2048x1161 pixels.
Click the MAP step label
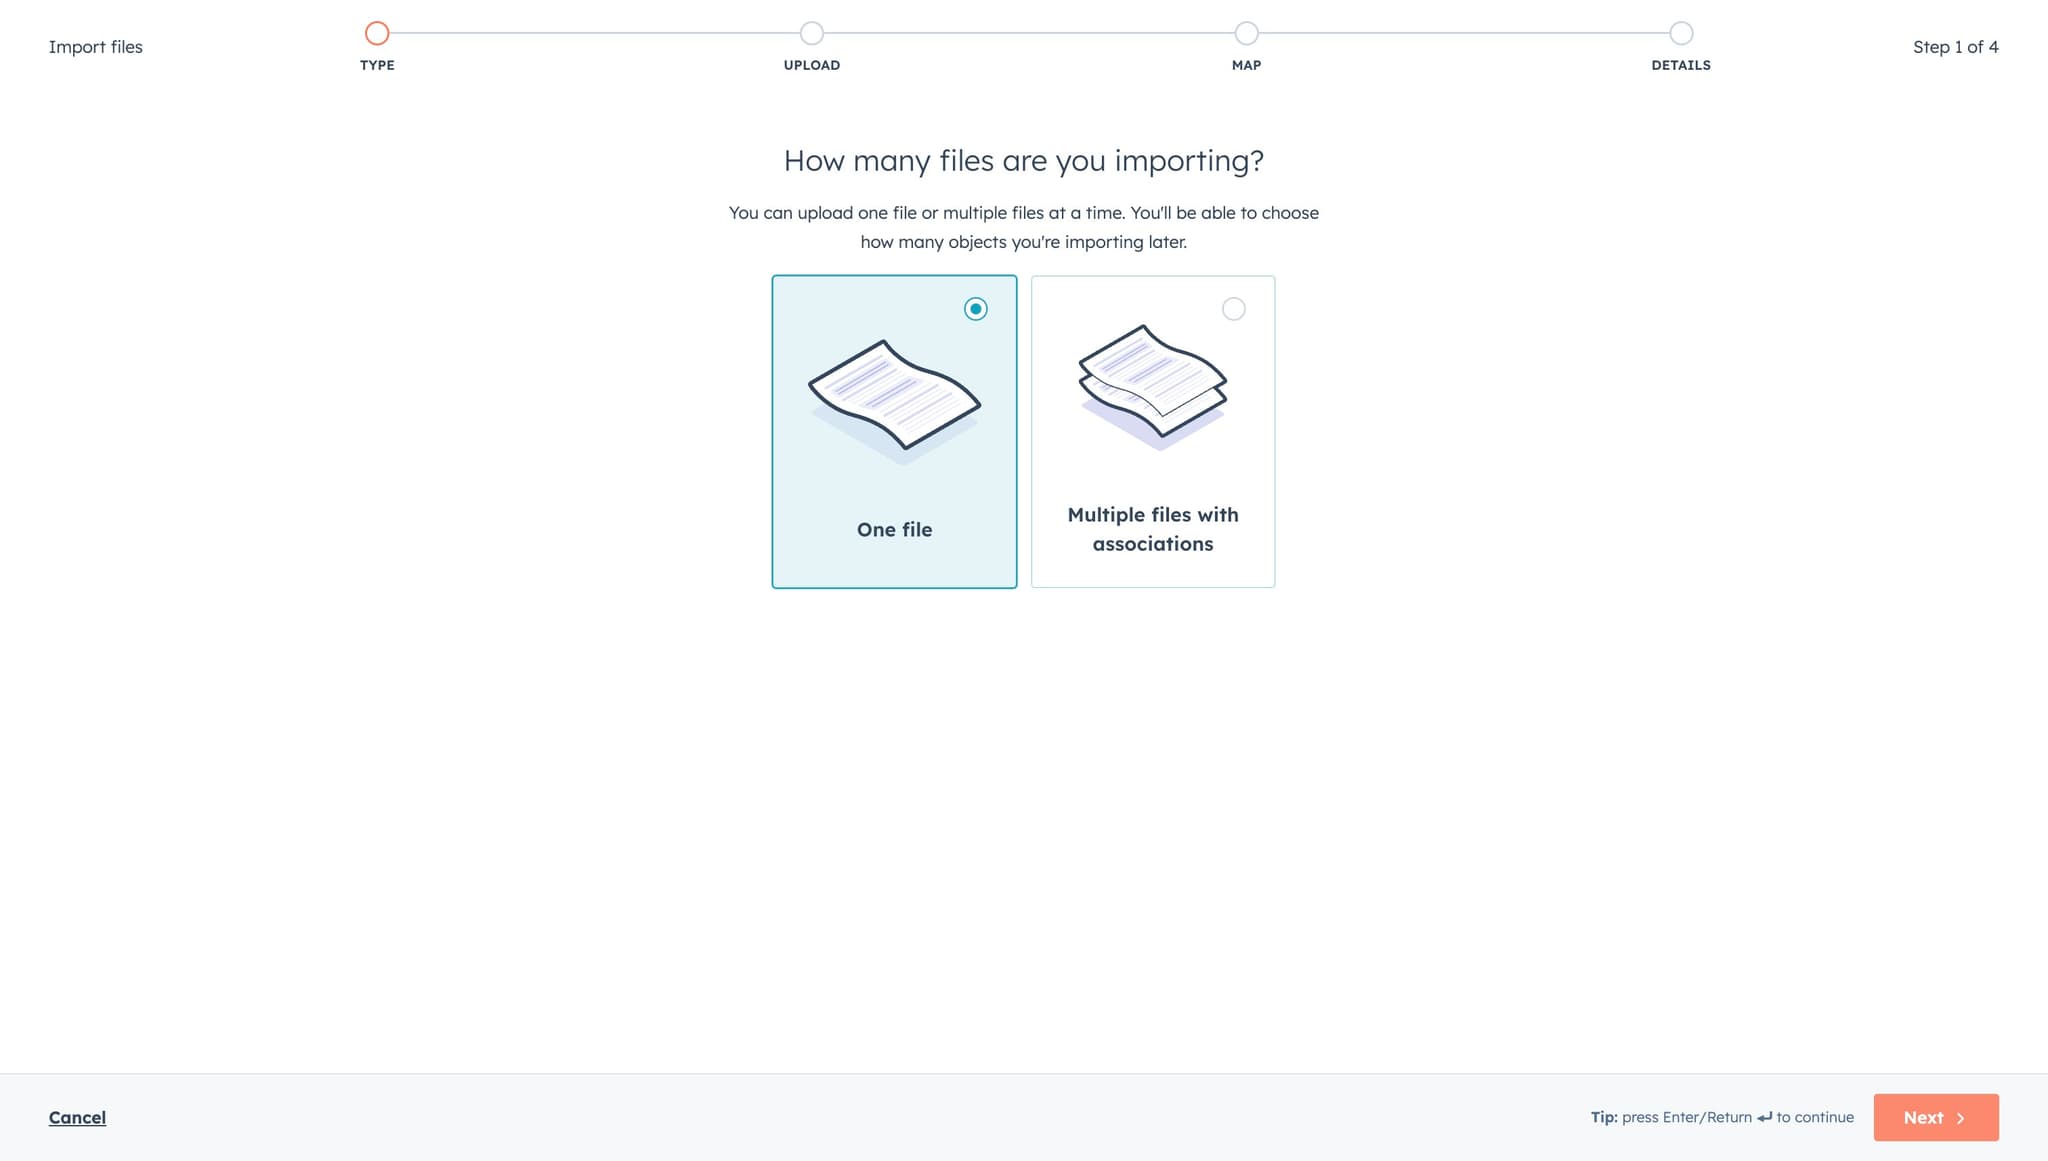[x=1245, y=64]
